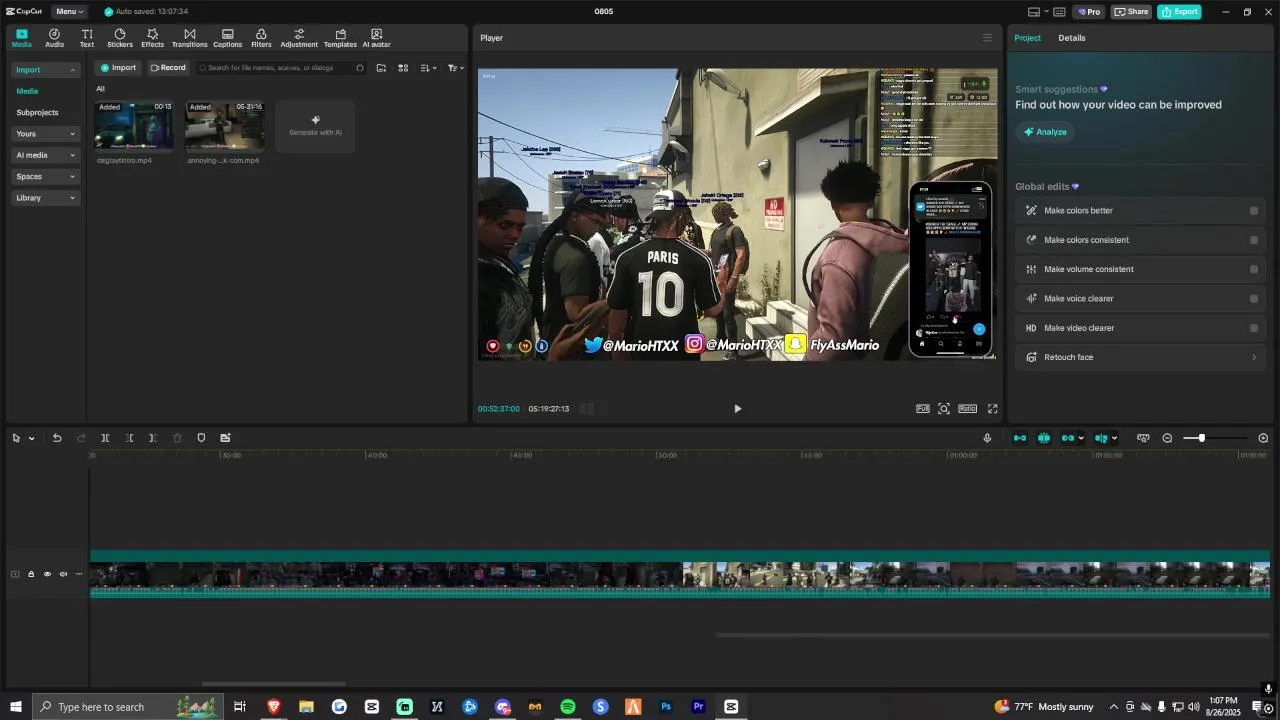
Task: Open the player panel hamburger menu
Action: (x=987, y=38)
